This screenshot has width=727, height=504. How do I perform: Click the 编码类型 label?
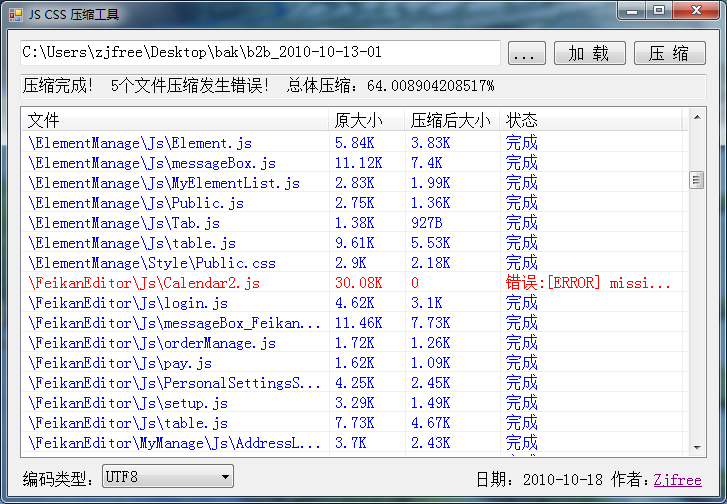57,478
